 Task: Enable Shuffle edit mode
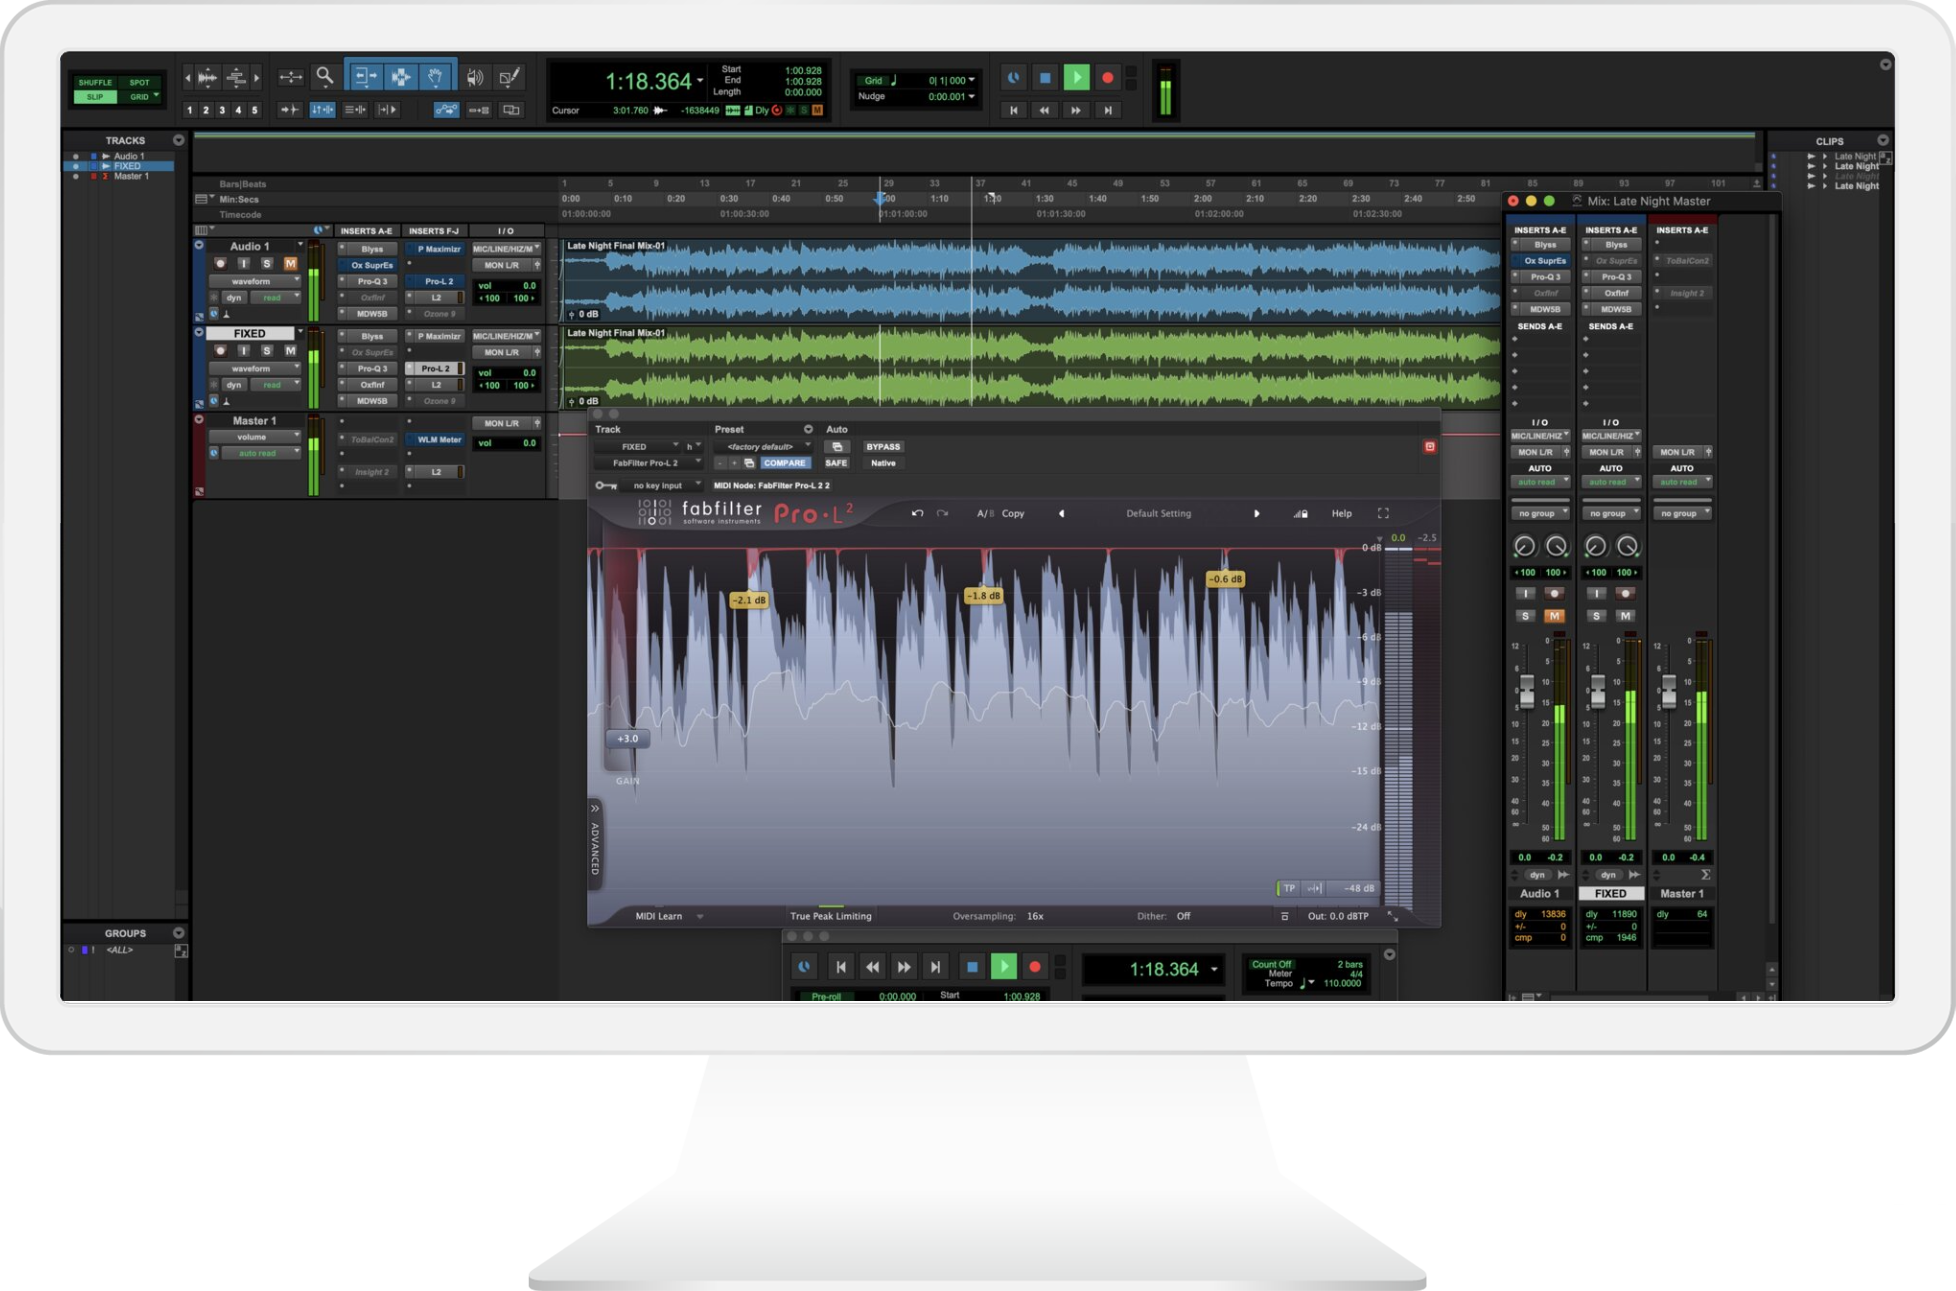coord(95,82)
